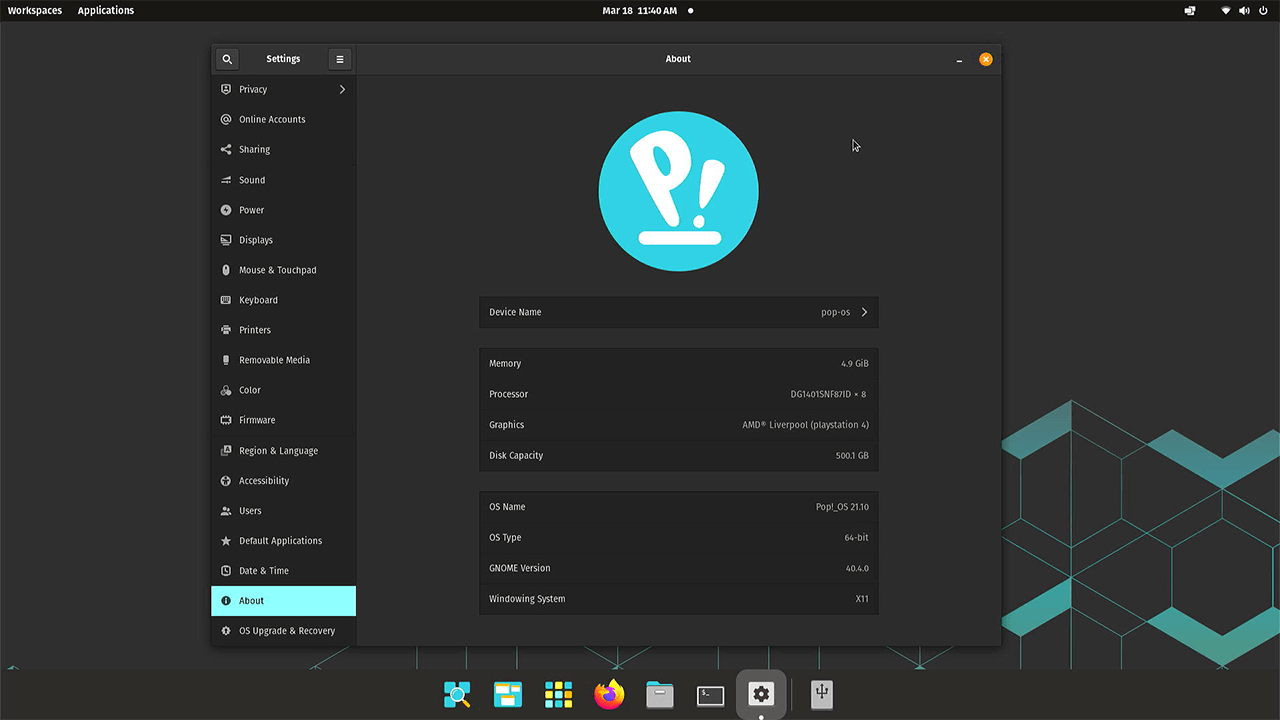The height and width of the screenshot is (720, 1280).
Task: Click the Displays monitor icon
Action: 226,240
